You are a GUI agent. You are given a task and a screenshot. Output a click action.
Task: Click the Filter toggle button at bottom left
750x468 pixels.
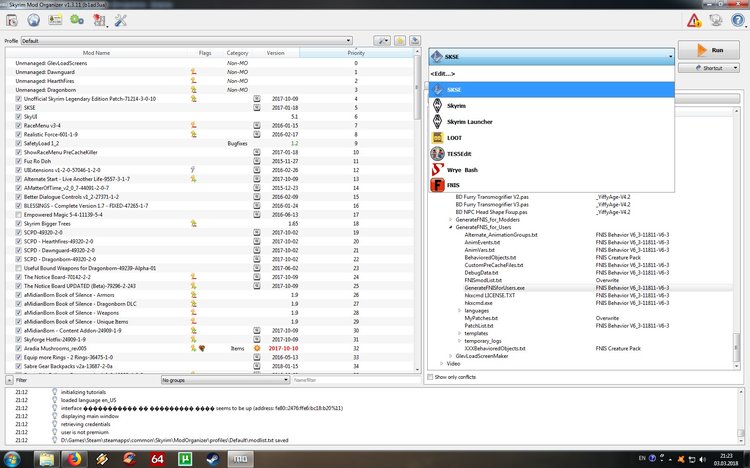click(x=10, y=380)
